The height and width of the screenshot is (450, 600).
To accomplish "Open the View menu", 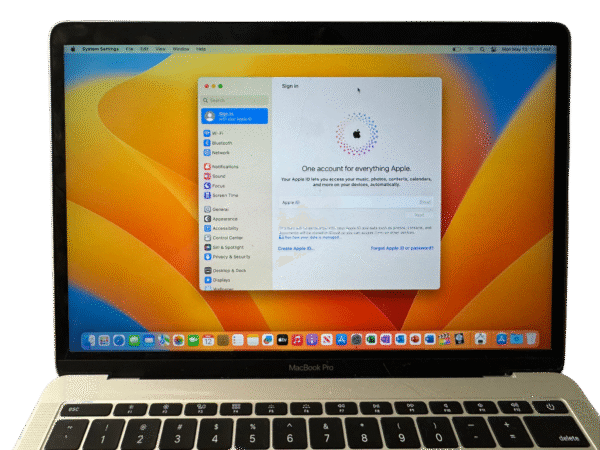I will pos(160,49).
